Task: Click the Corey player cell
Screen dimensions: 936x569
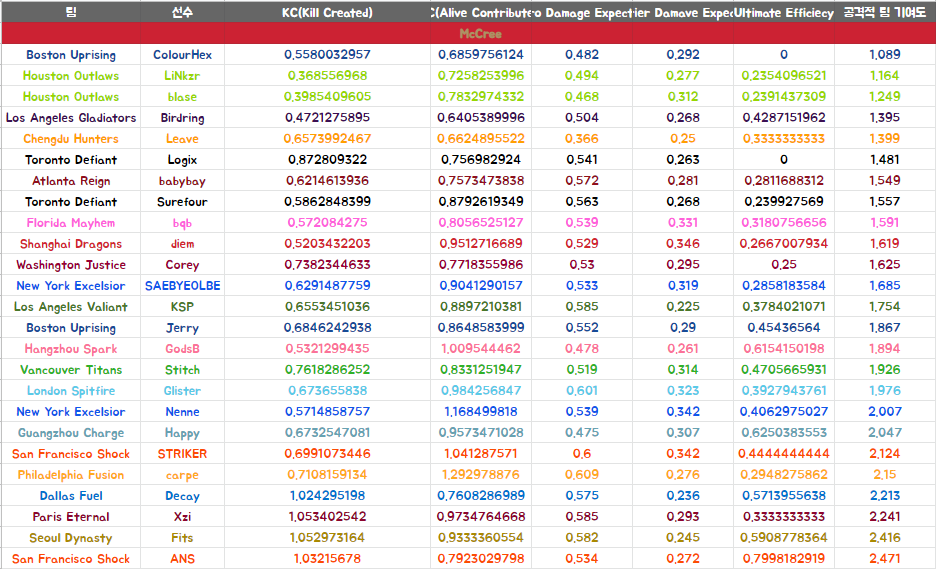Action: 182,264
